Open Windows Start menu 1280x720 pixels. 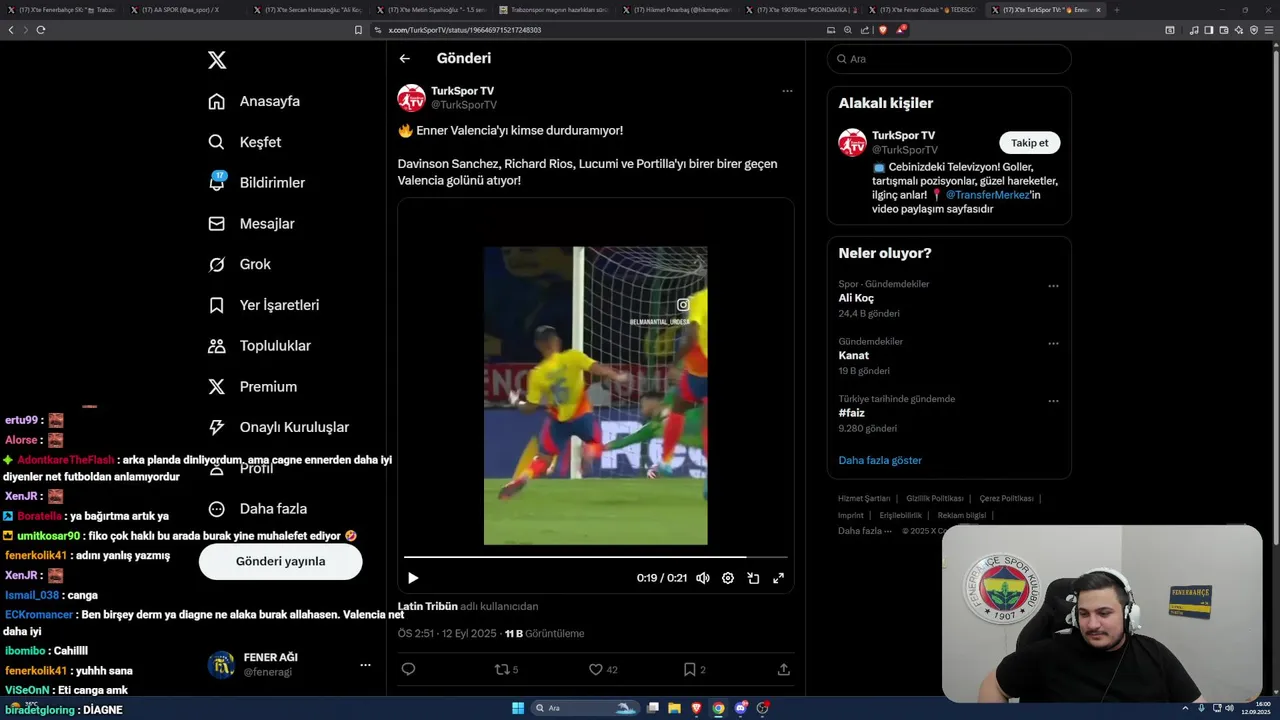[x=518, y=708]
